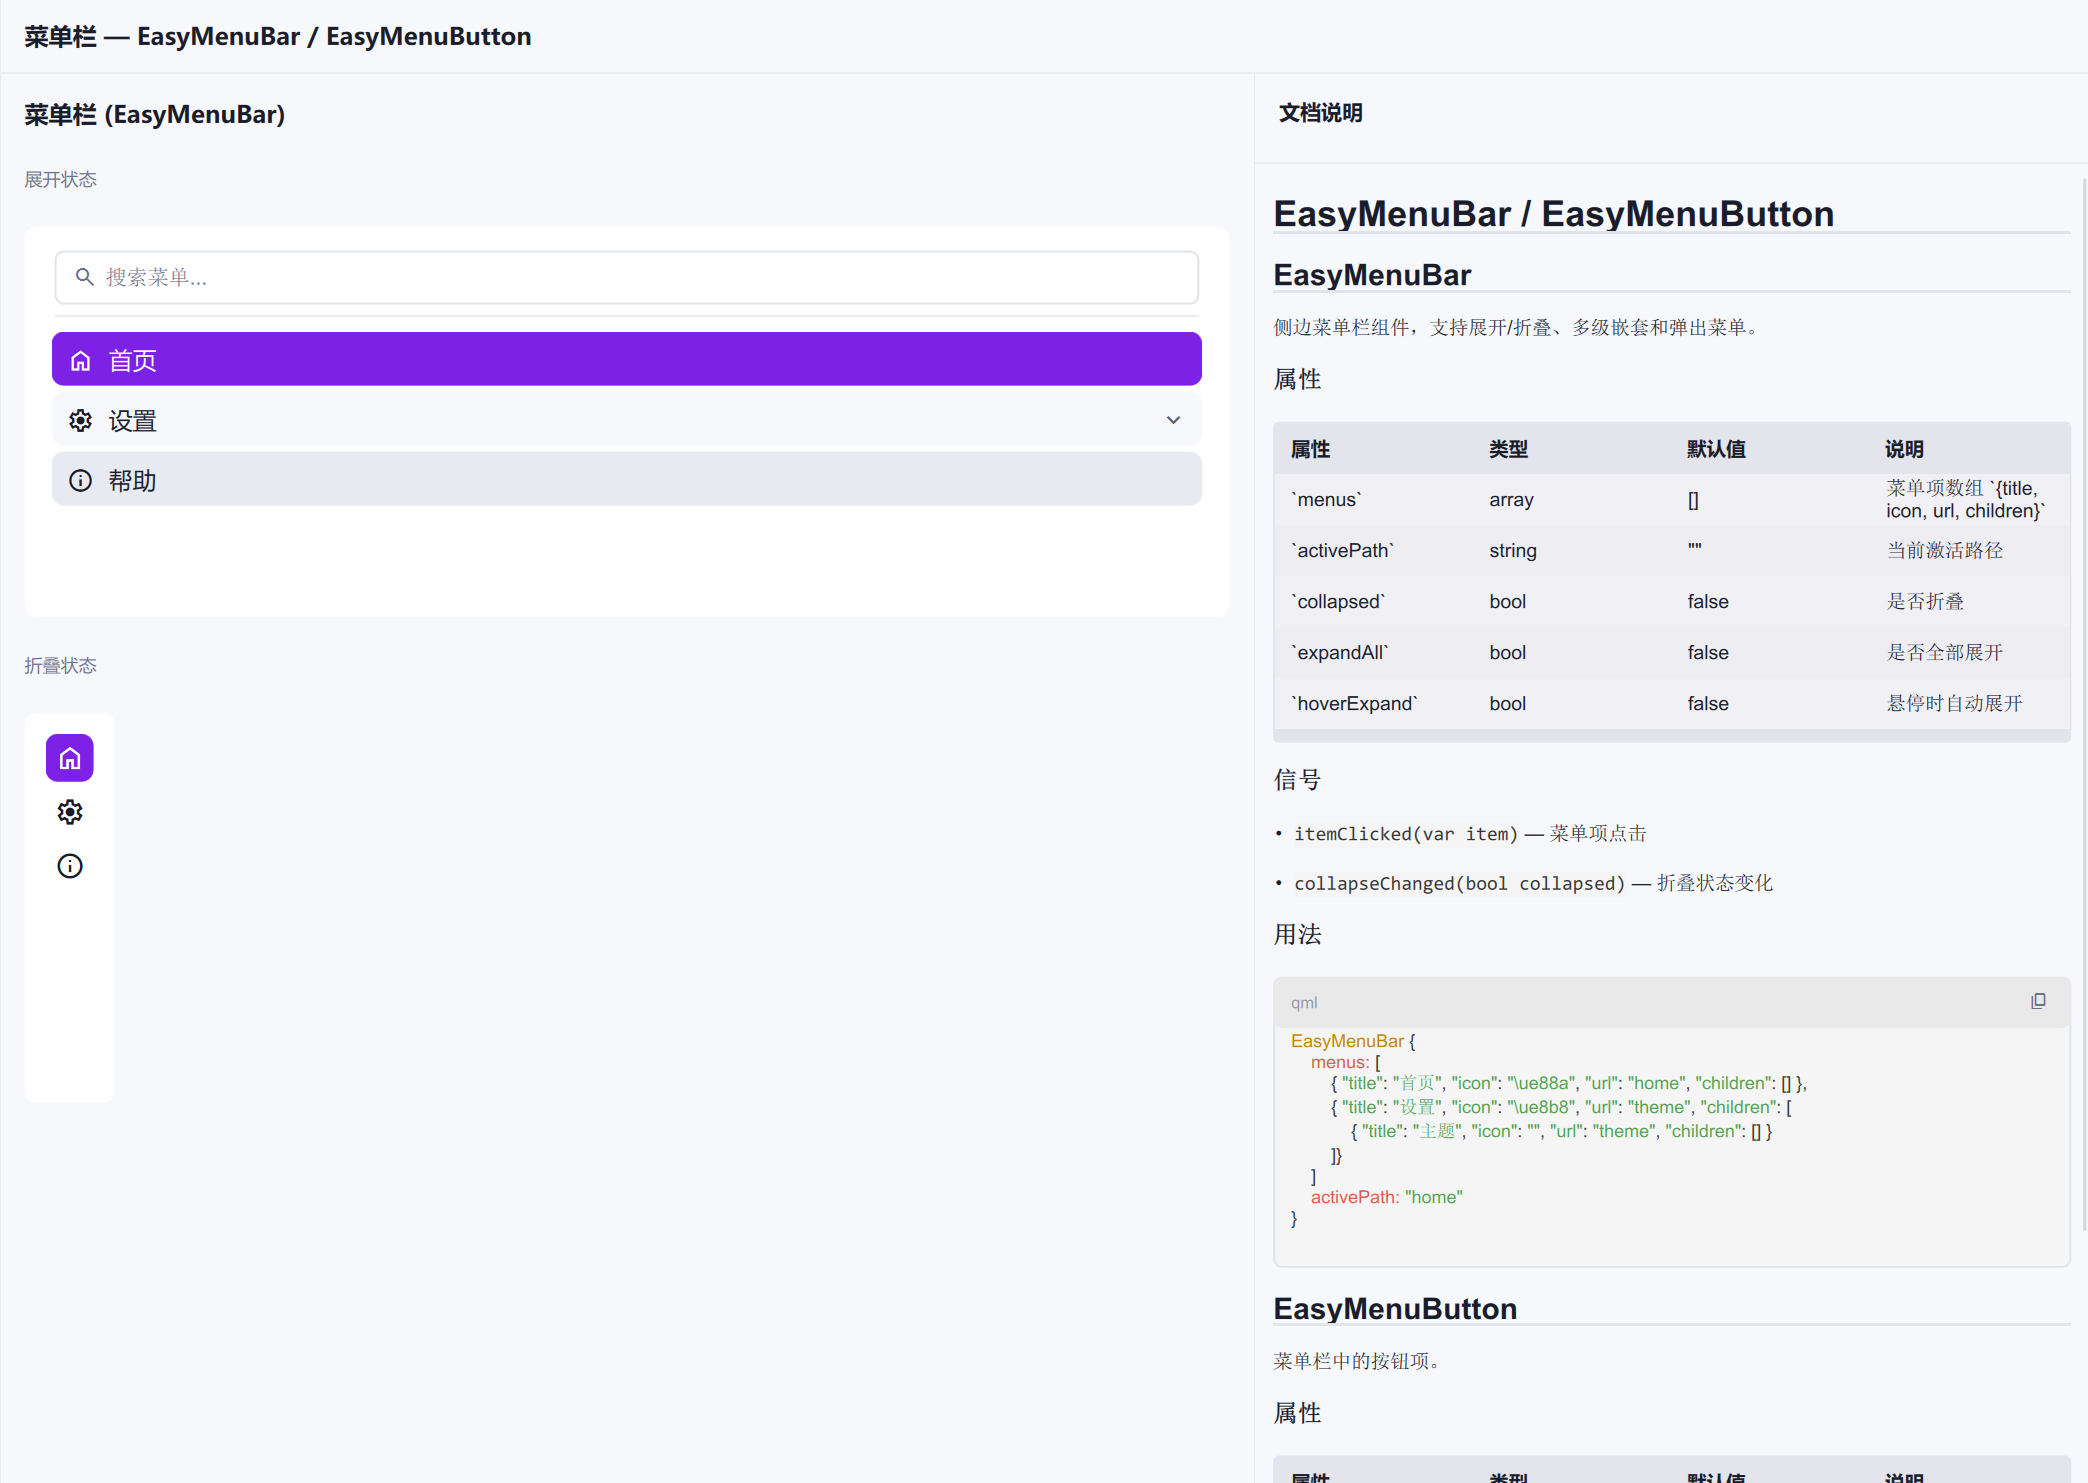2088x1483 pixels.
Task: Click the 悬停时自动展开 description cell
Action: click(1954, 704)
